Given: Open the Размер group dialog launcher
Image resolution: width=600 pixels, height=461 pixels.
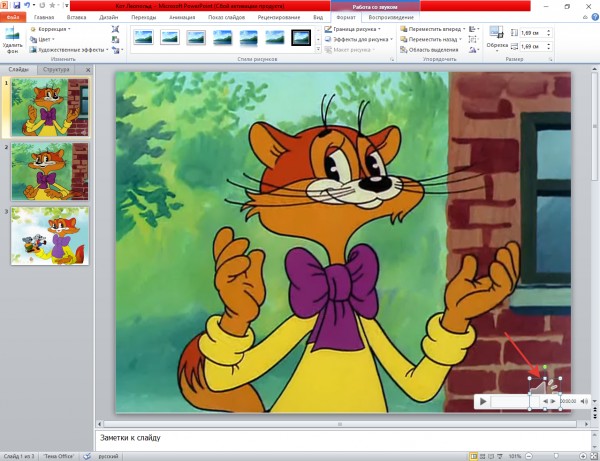Looking at the screenshot, I should tap(550, 60).
